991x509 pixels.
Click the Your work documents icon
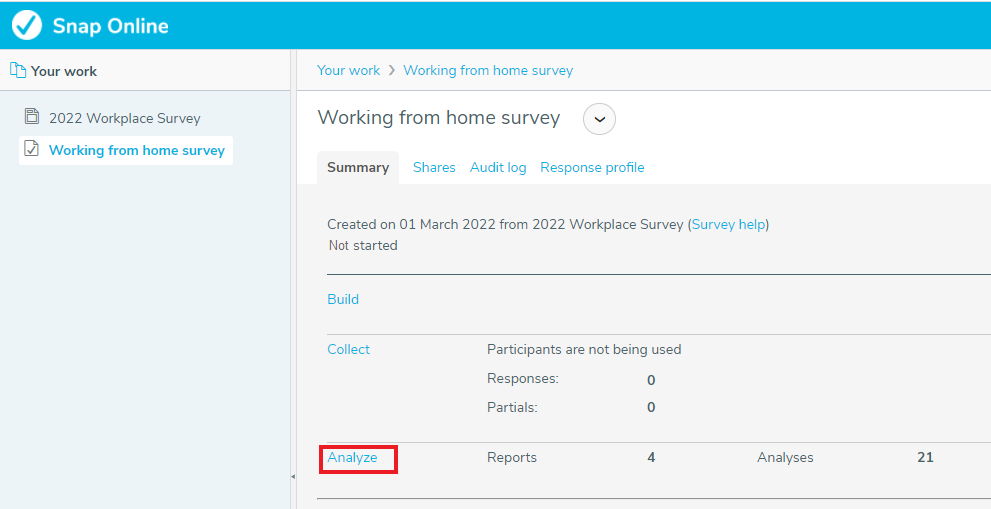(18, 70)
